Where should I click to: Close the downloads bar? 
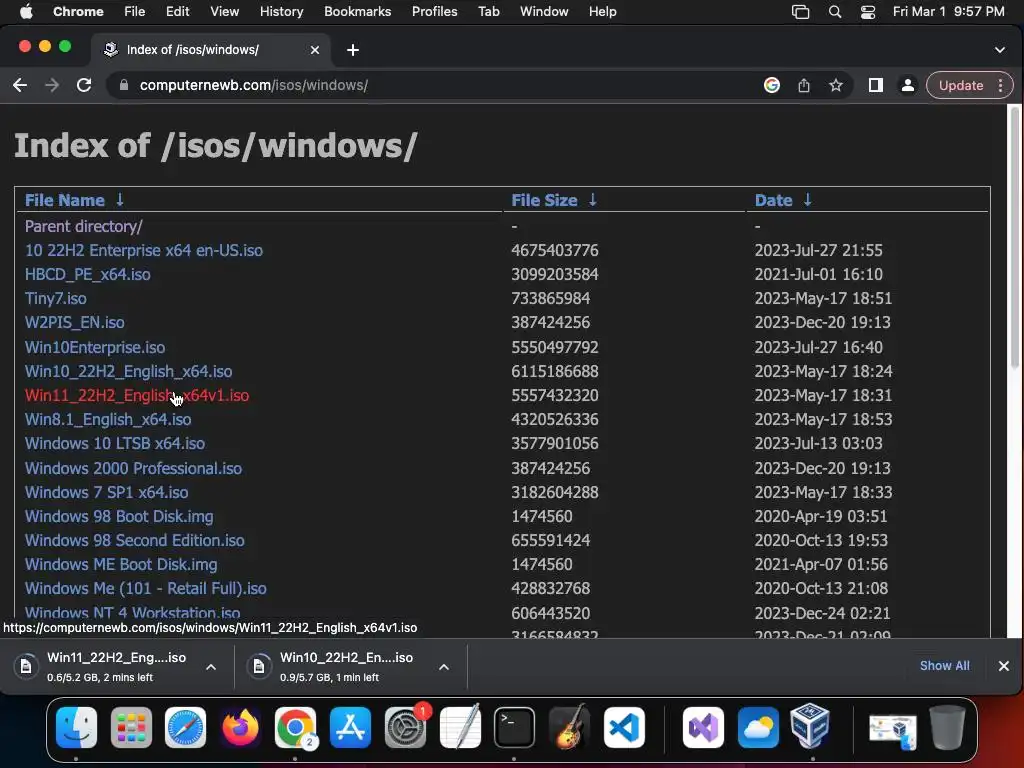pos(1004,665)
